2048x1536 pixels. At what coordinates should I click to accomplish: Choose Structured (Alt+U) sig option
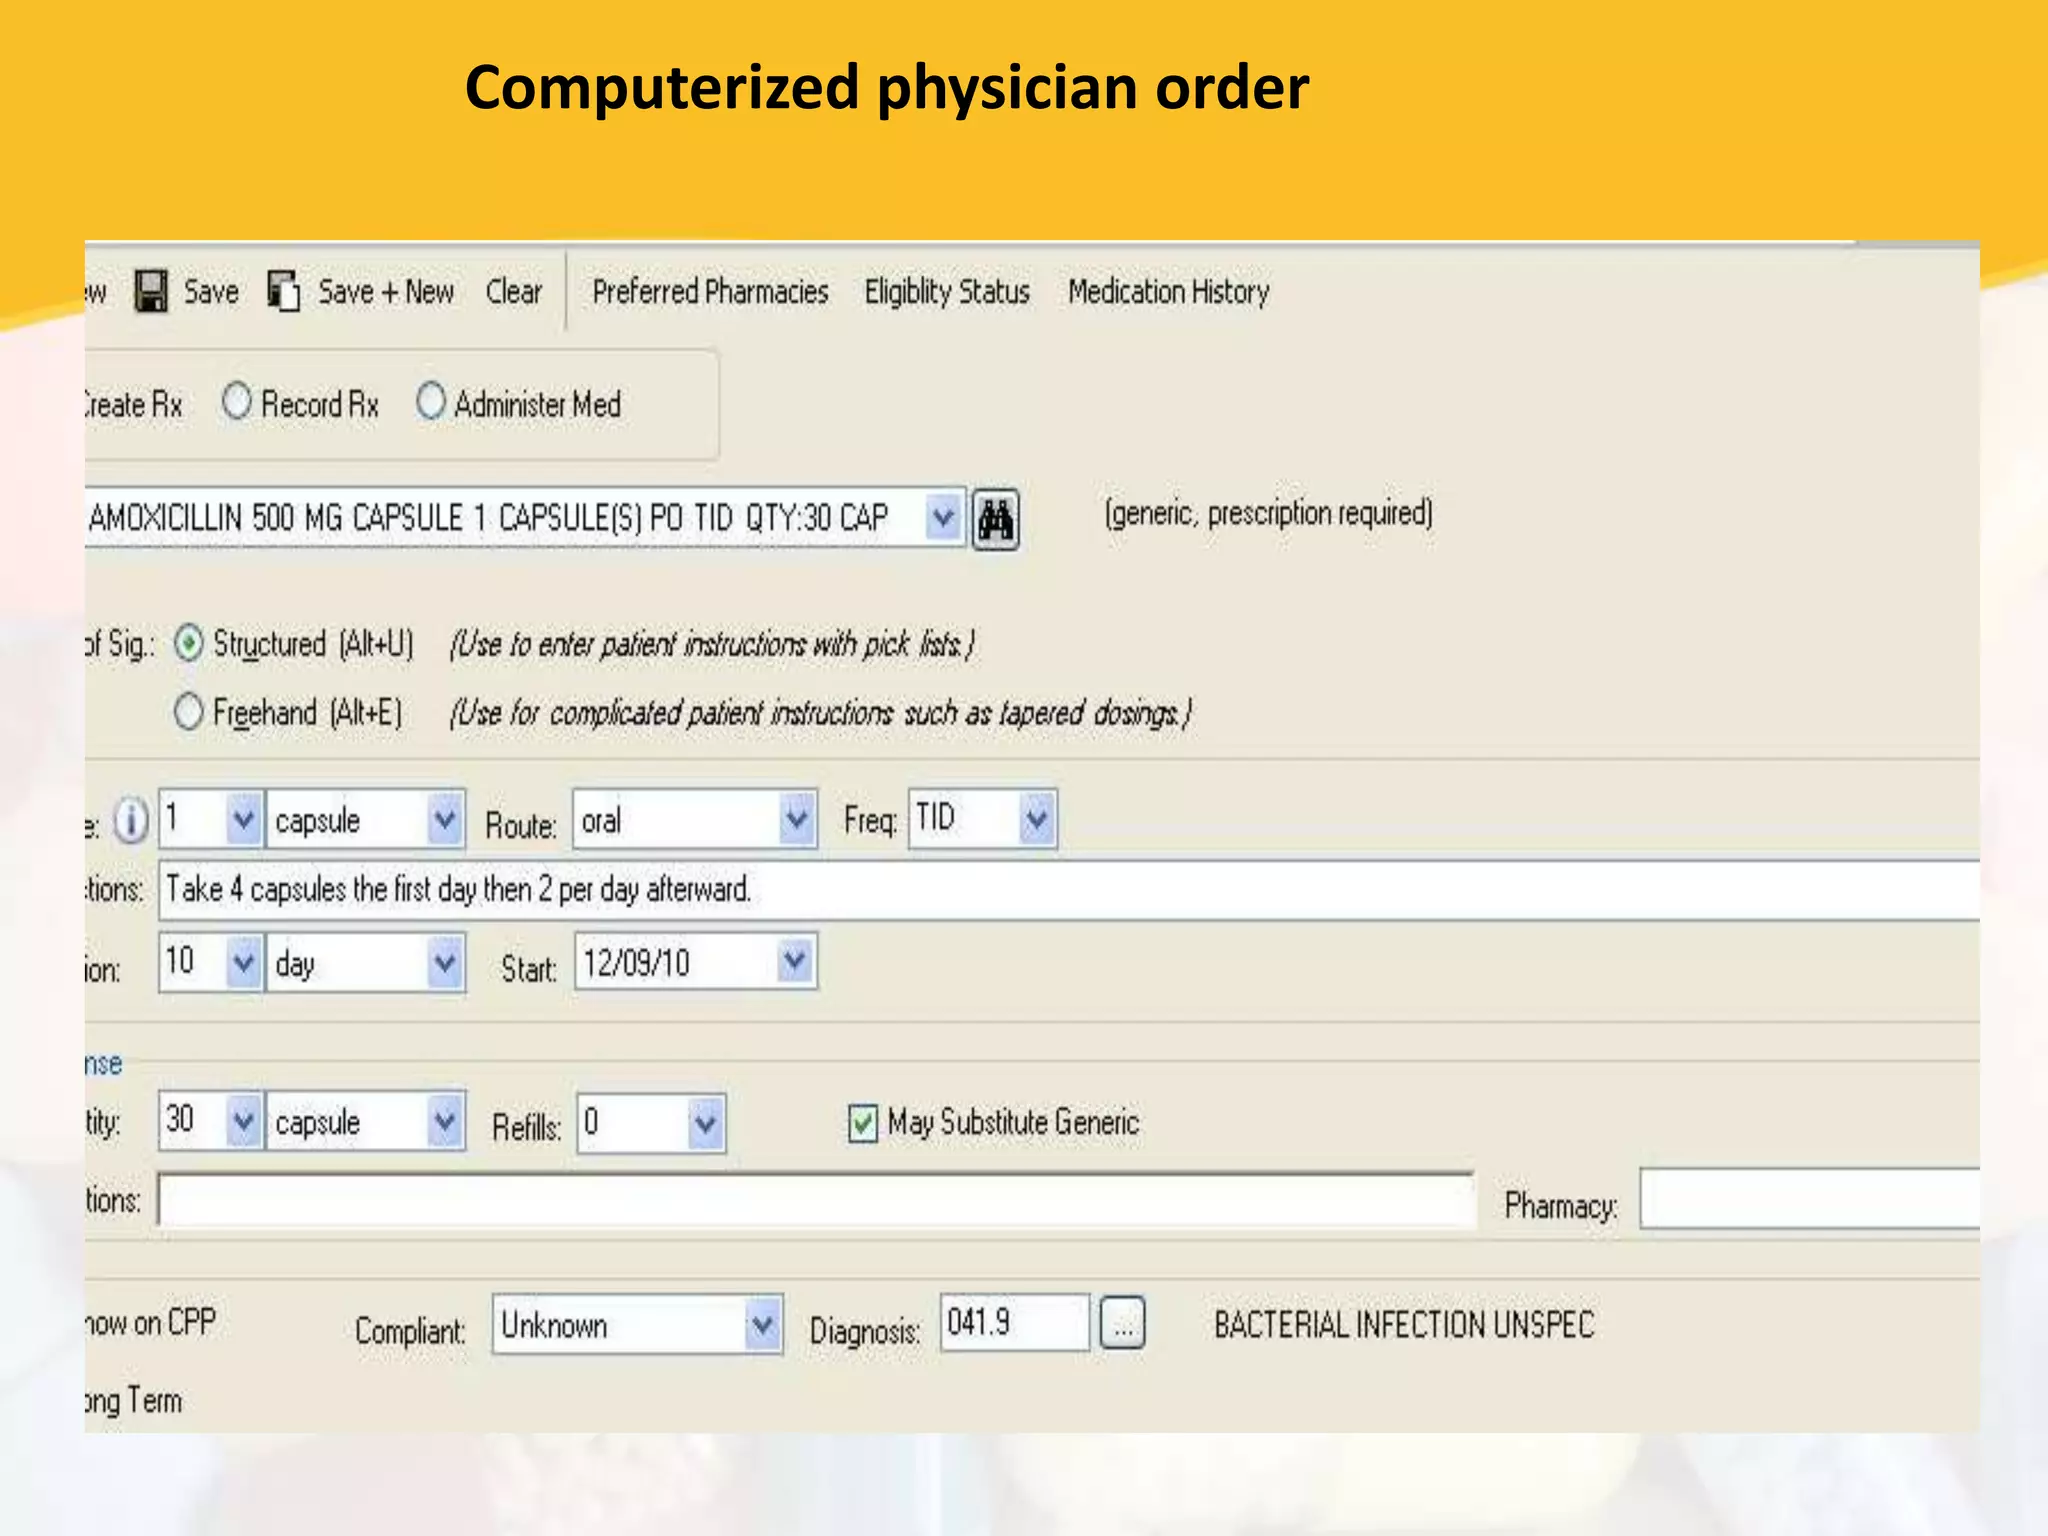pos(189,643)
